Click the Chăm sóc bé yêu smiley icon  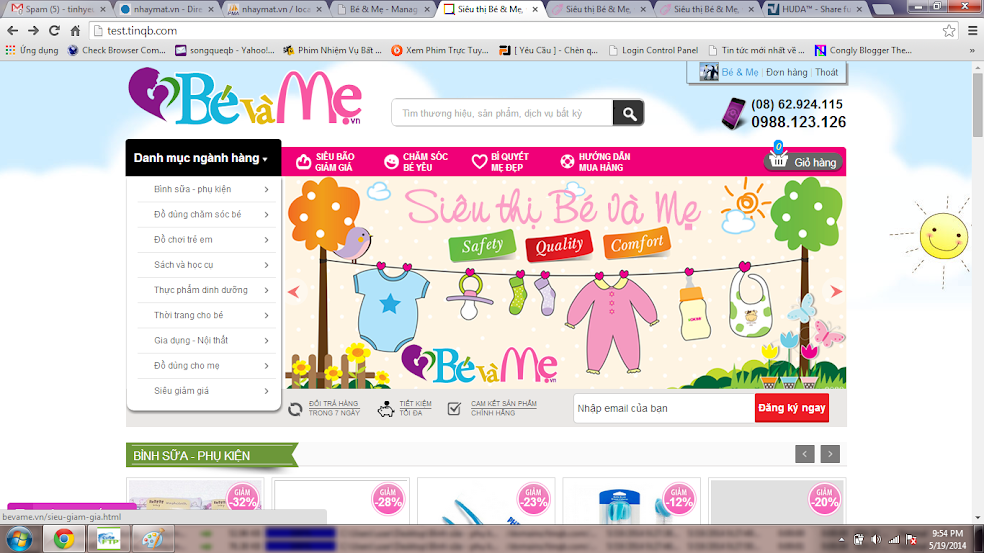point(391,162)
